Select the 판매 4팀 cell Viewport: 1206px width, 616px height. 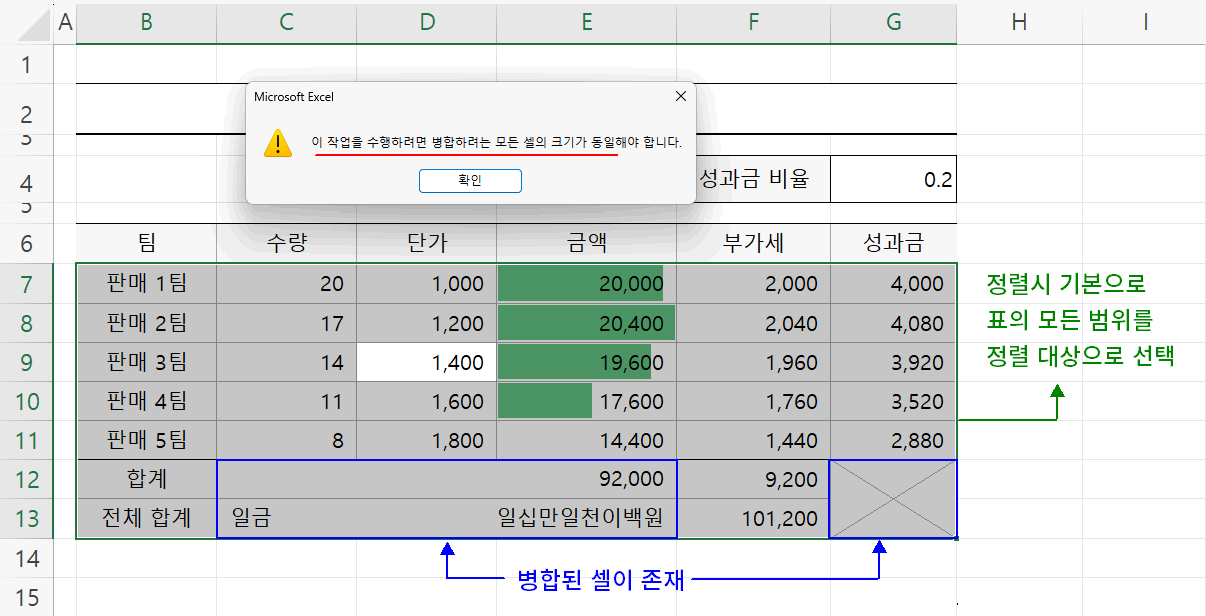pos(146,401)
